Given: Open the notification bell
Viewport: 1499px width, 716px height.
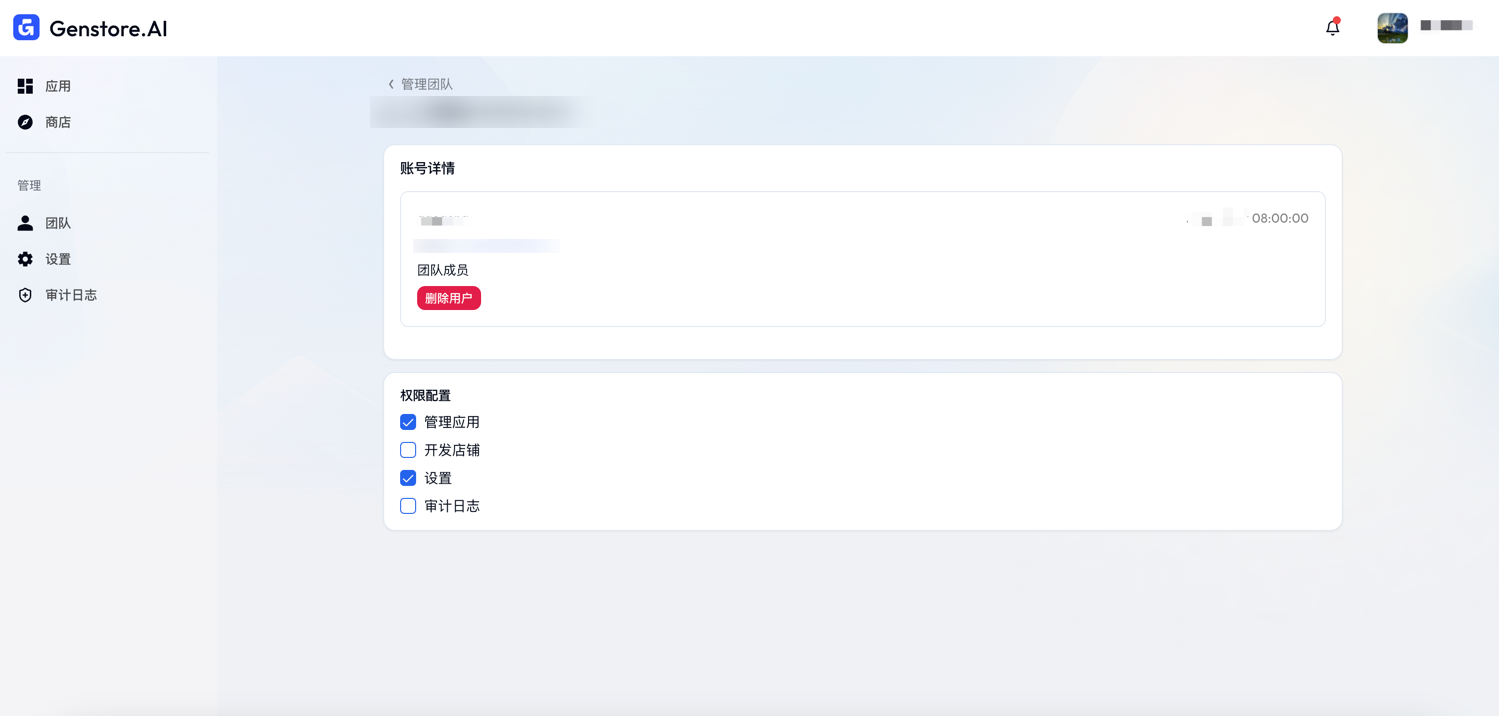Looking at the screenshot, I should (x=1333, y=28).
